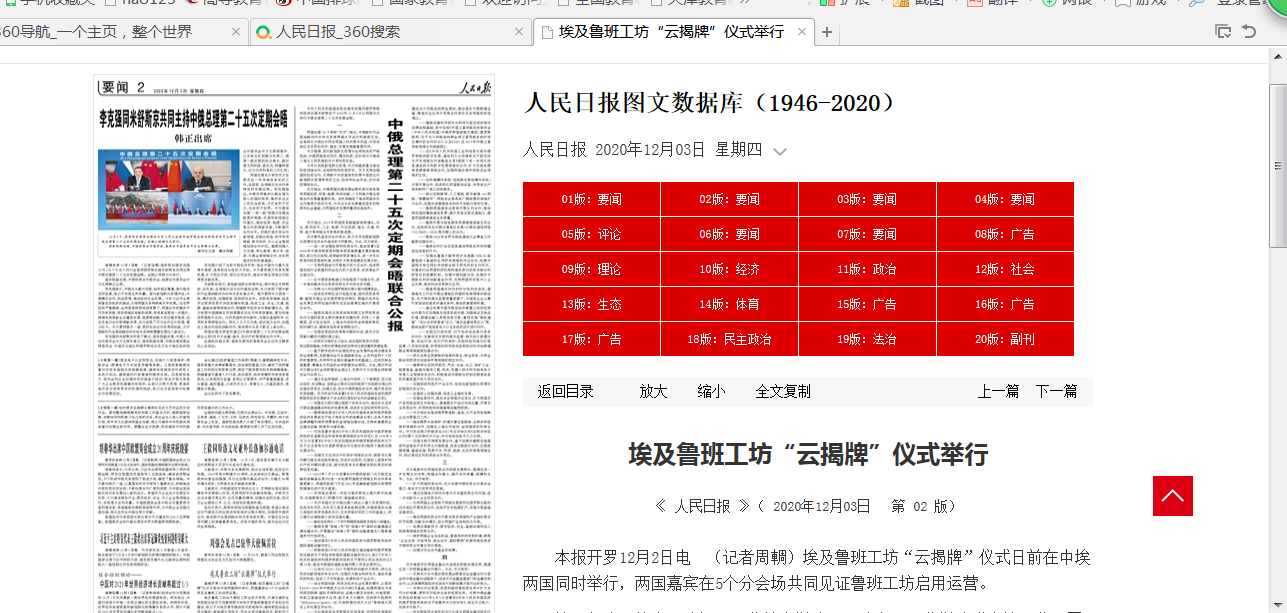Click 放大 to enlarge article text

click(x=653, y=392)
